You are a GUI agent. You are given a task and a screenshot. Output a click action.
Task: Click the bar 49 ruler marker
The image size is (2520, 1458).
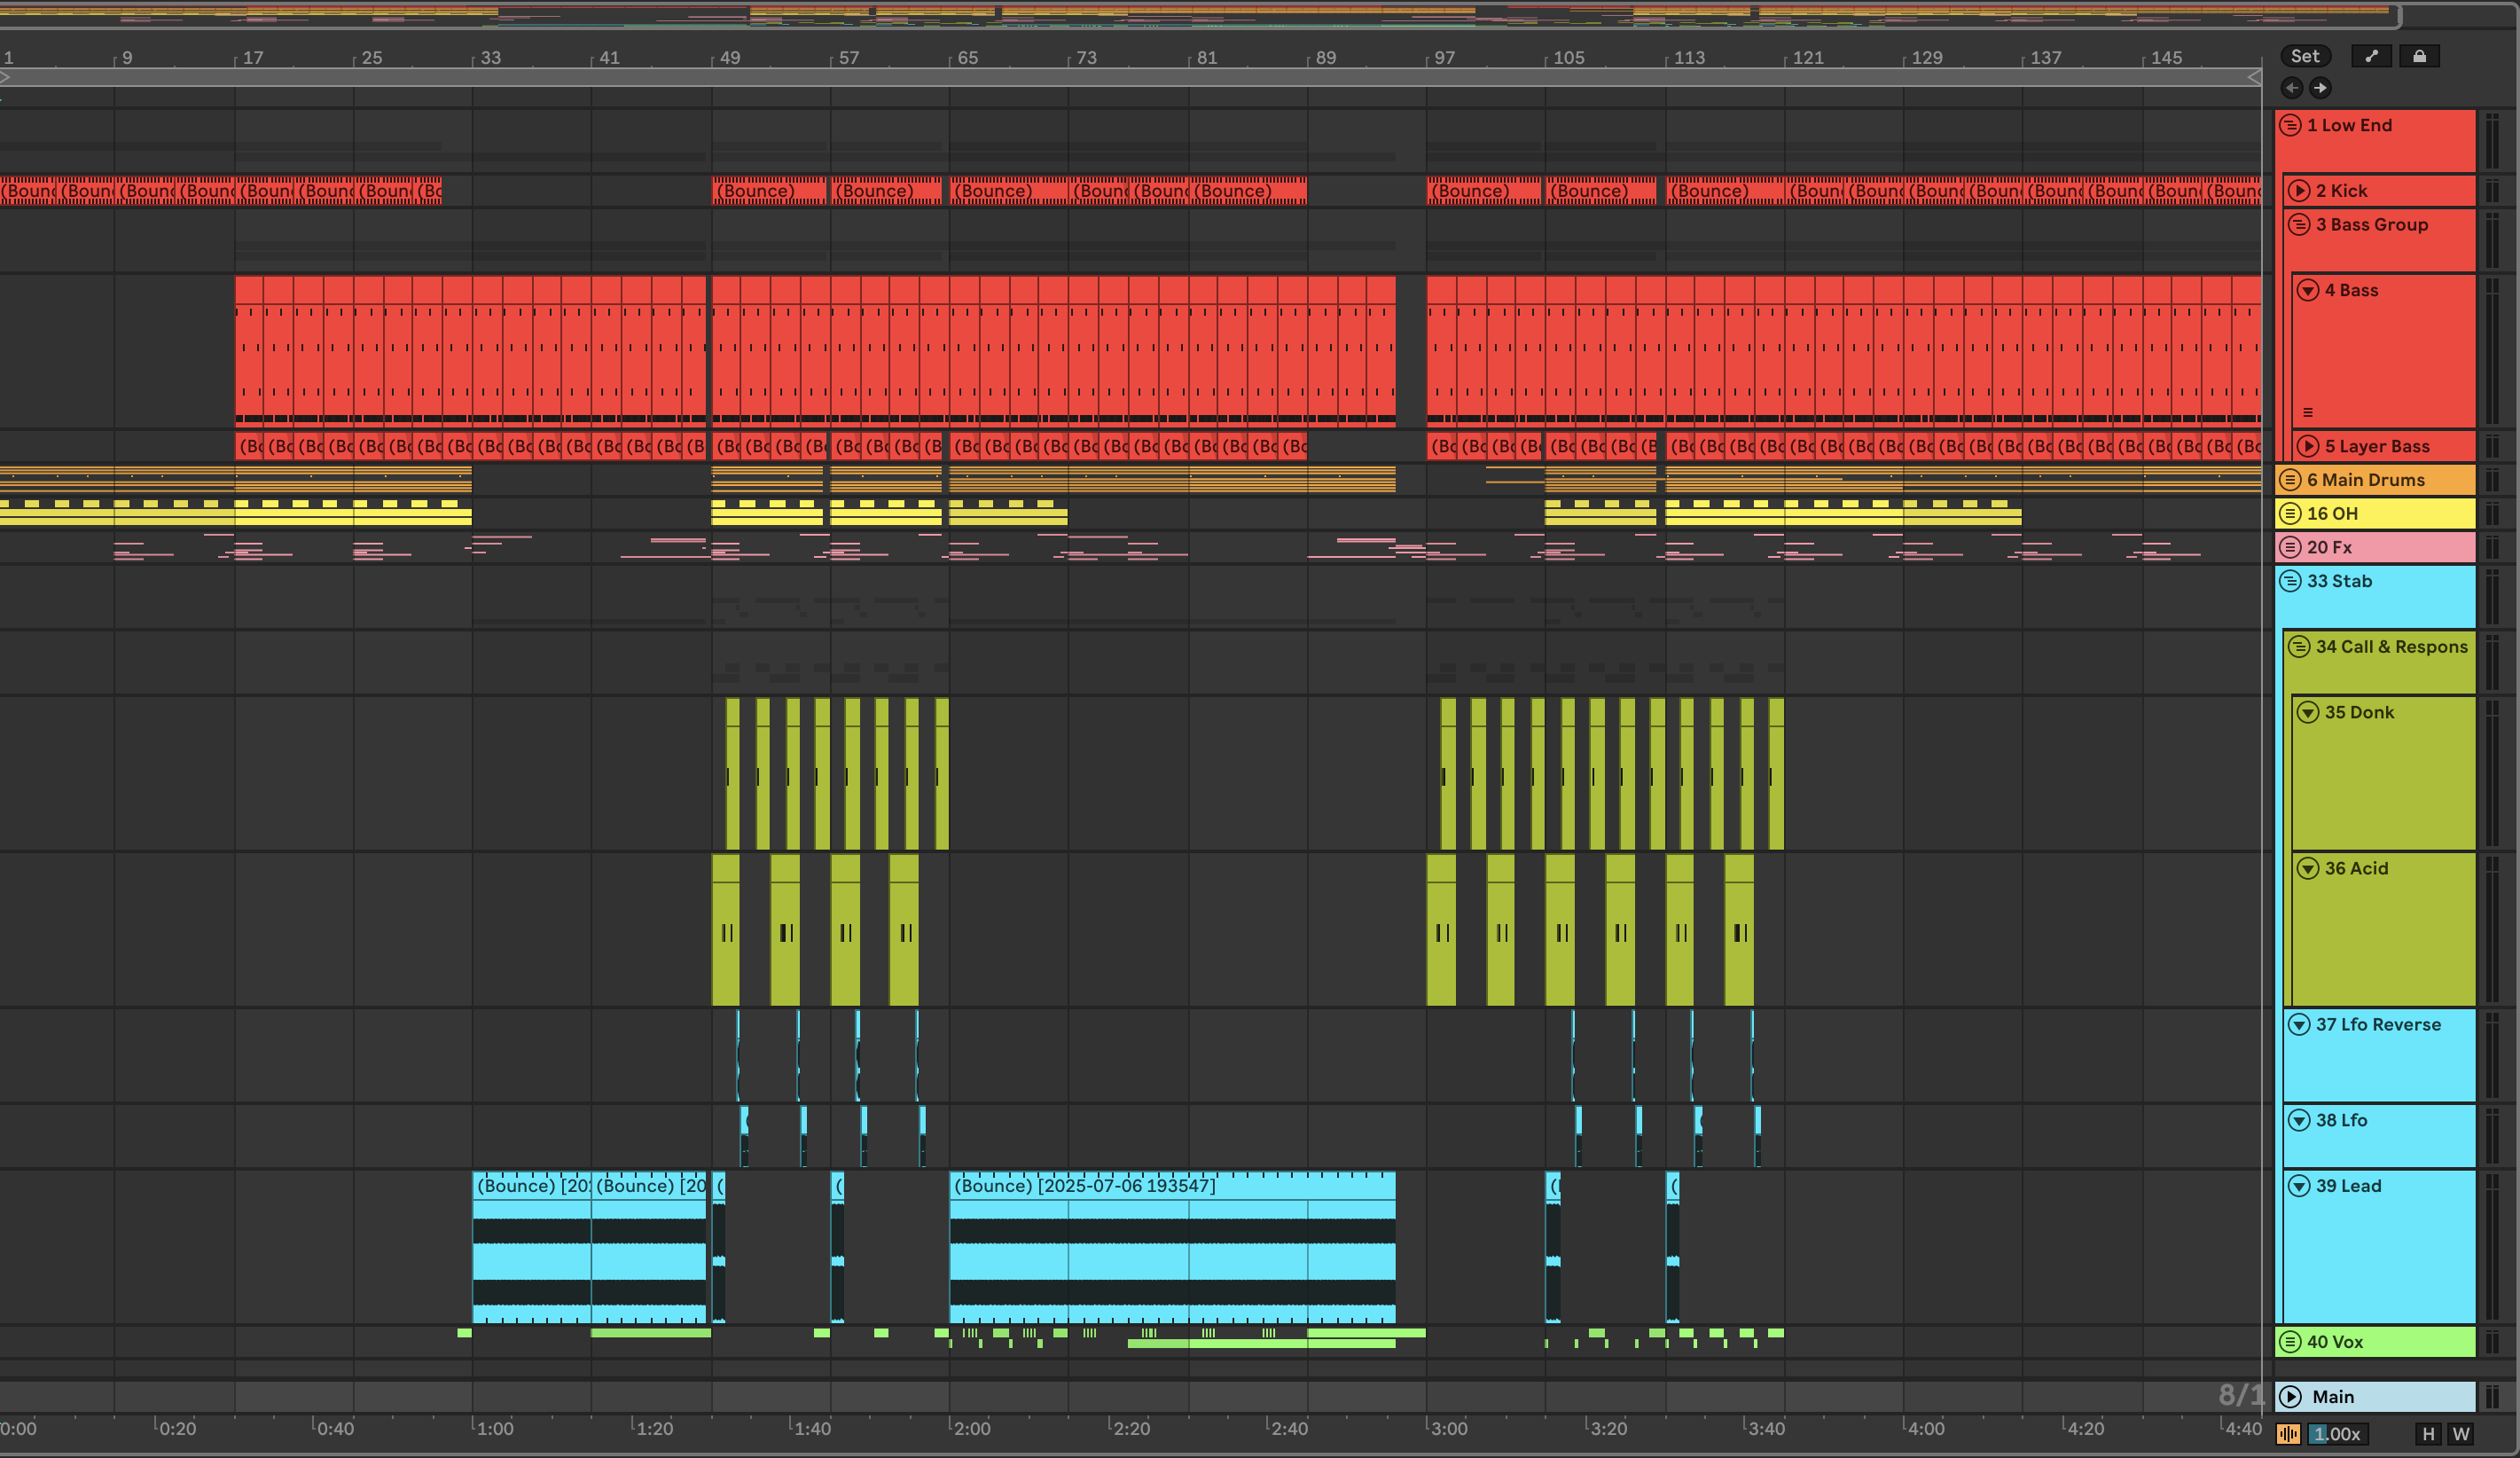point(730,57)
